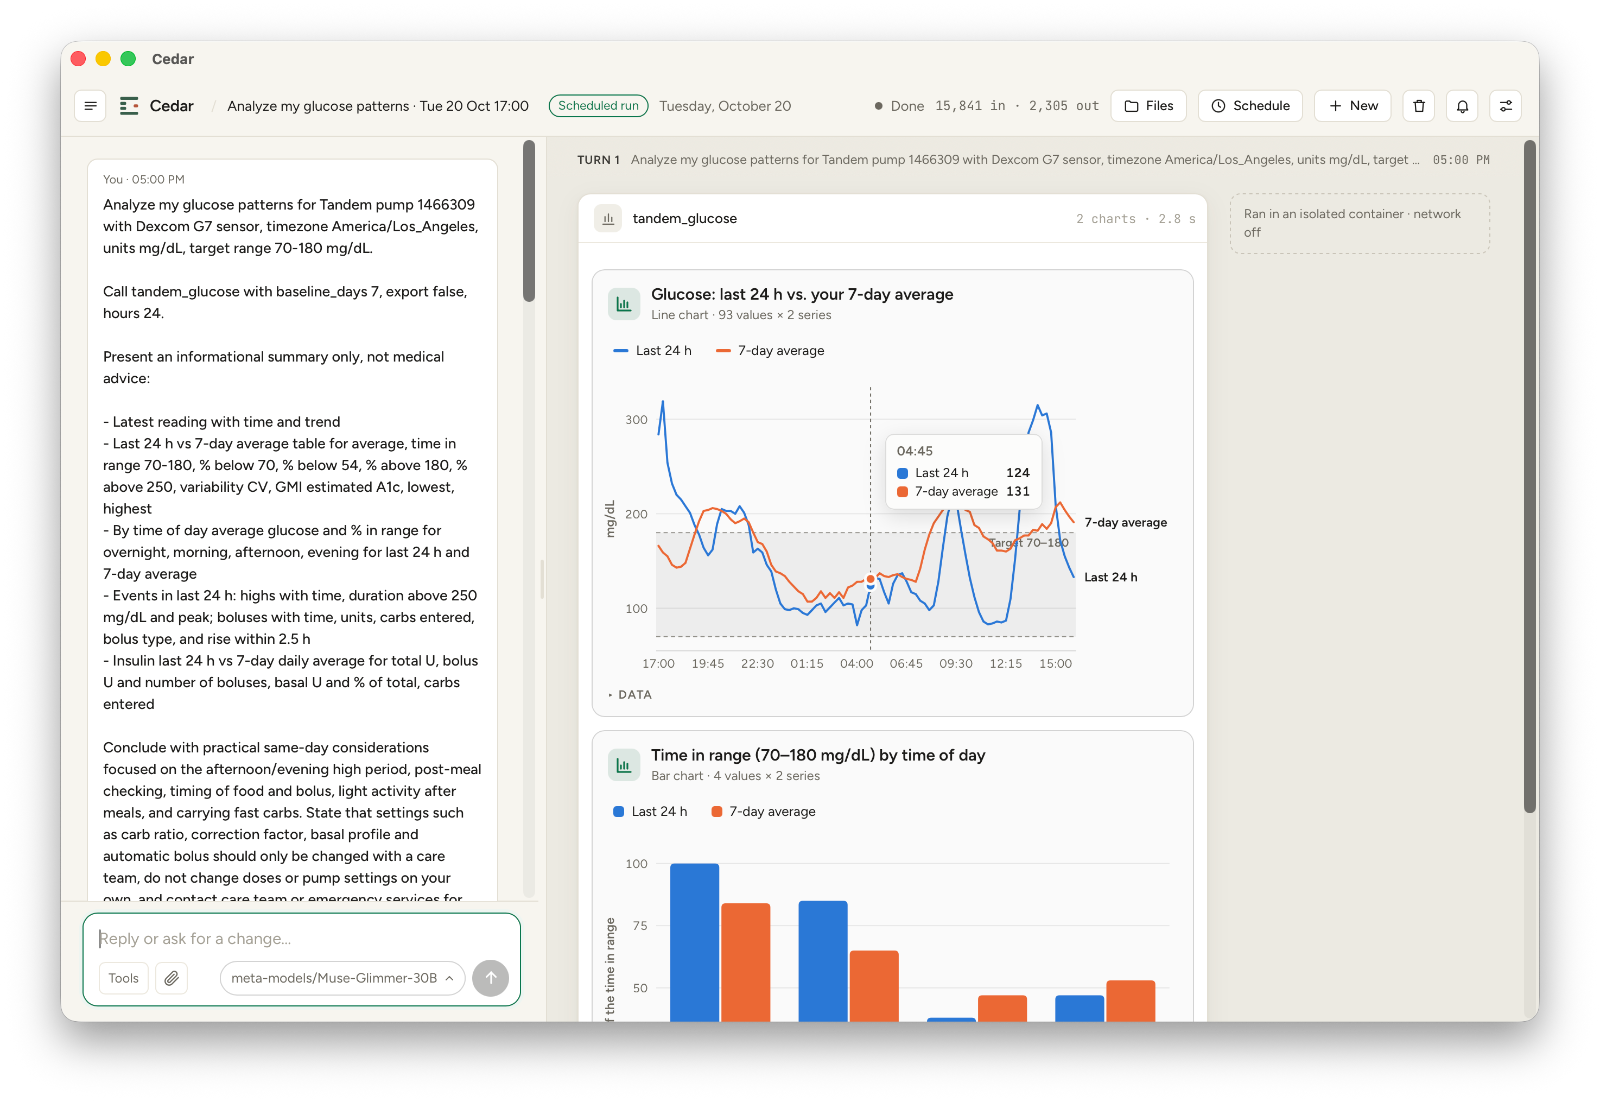Screen dimensions: 1600x1102
Task: Click the Analyze my glucose patterns breadcrumb title
Action: [378, 106]
